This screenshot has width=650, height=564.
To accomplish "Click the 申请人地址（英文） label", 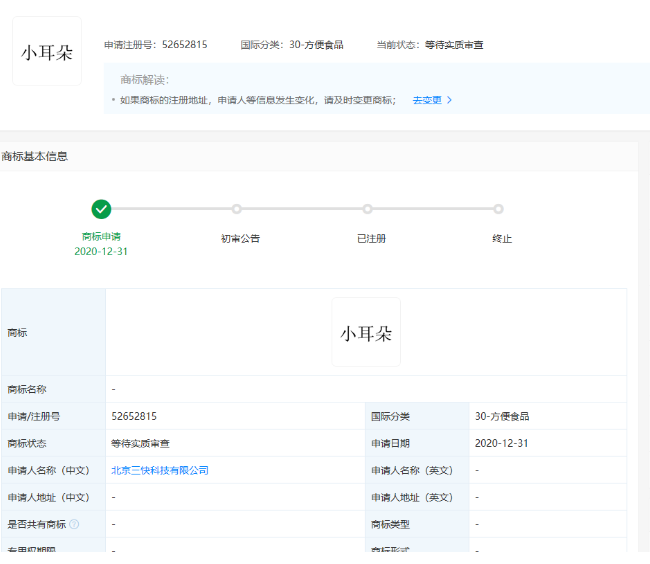I will pyautogui.click(x=412, y=497).
